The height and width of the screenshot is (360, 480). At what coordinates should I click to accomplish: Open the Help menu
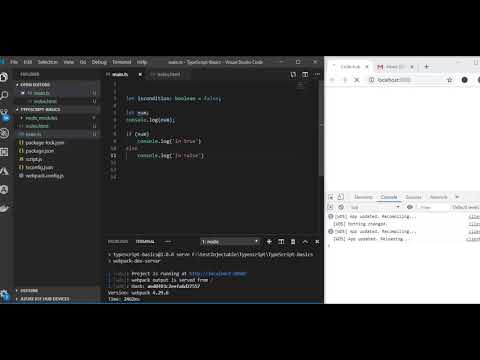tap(142, 62)
